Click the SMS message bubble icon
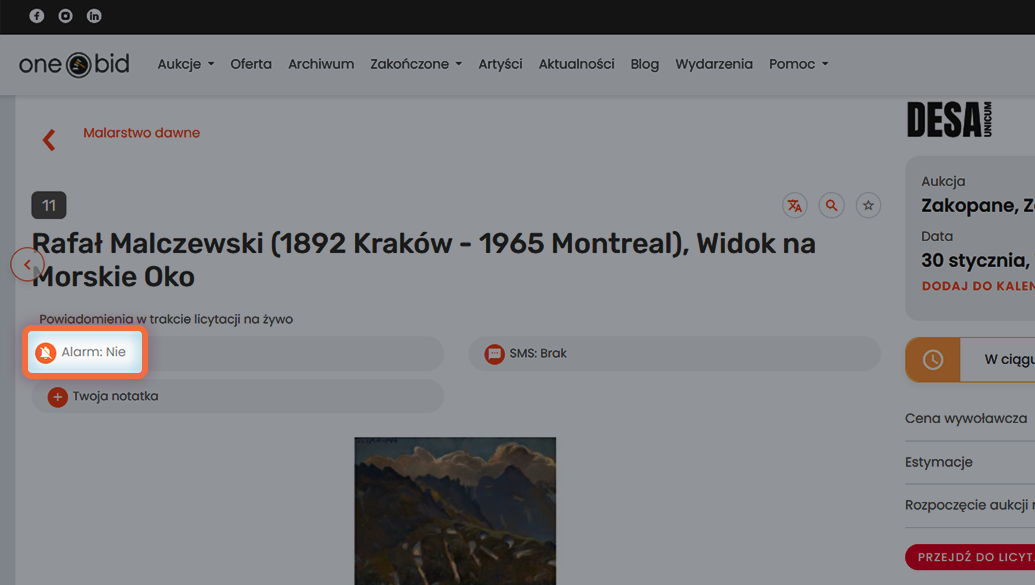The height and width of the screenshot is (585, 1035). [x=494, y=354]
